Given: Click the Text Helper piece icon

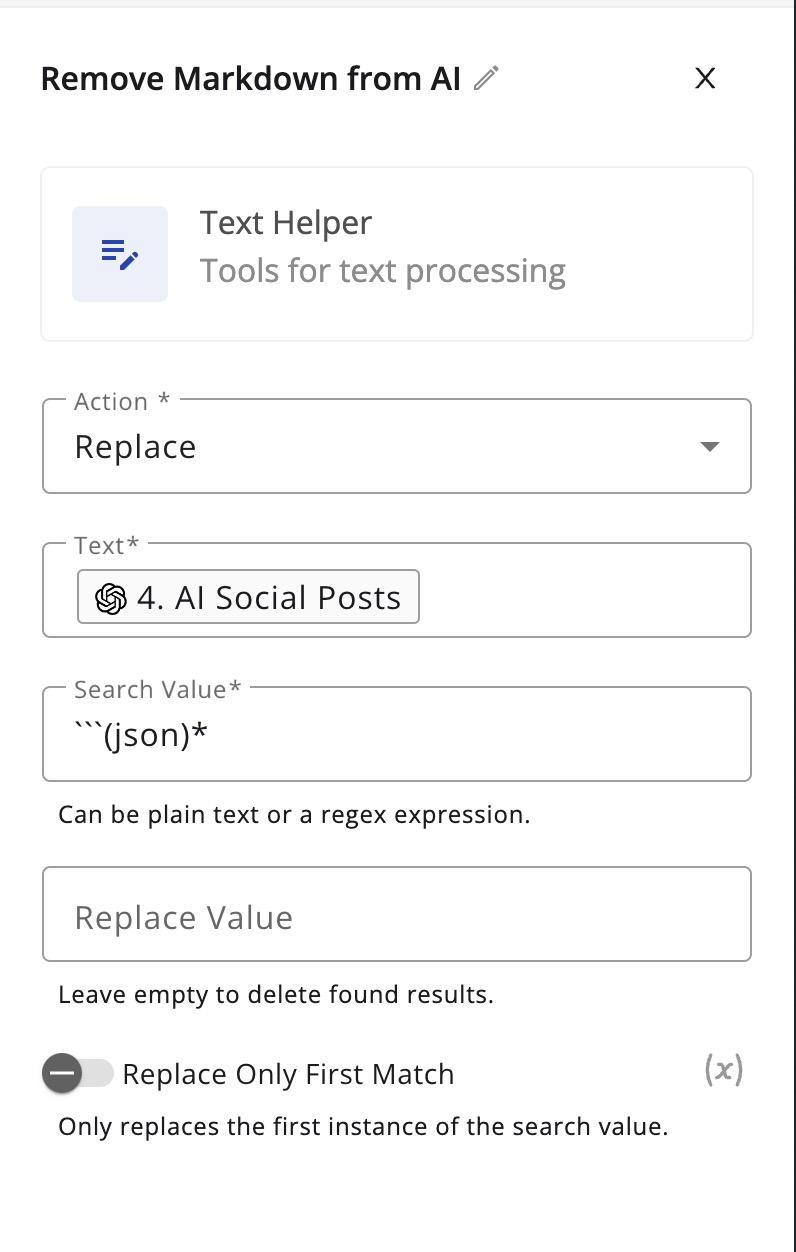Looking at the screenshot, I should [120, 254].
